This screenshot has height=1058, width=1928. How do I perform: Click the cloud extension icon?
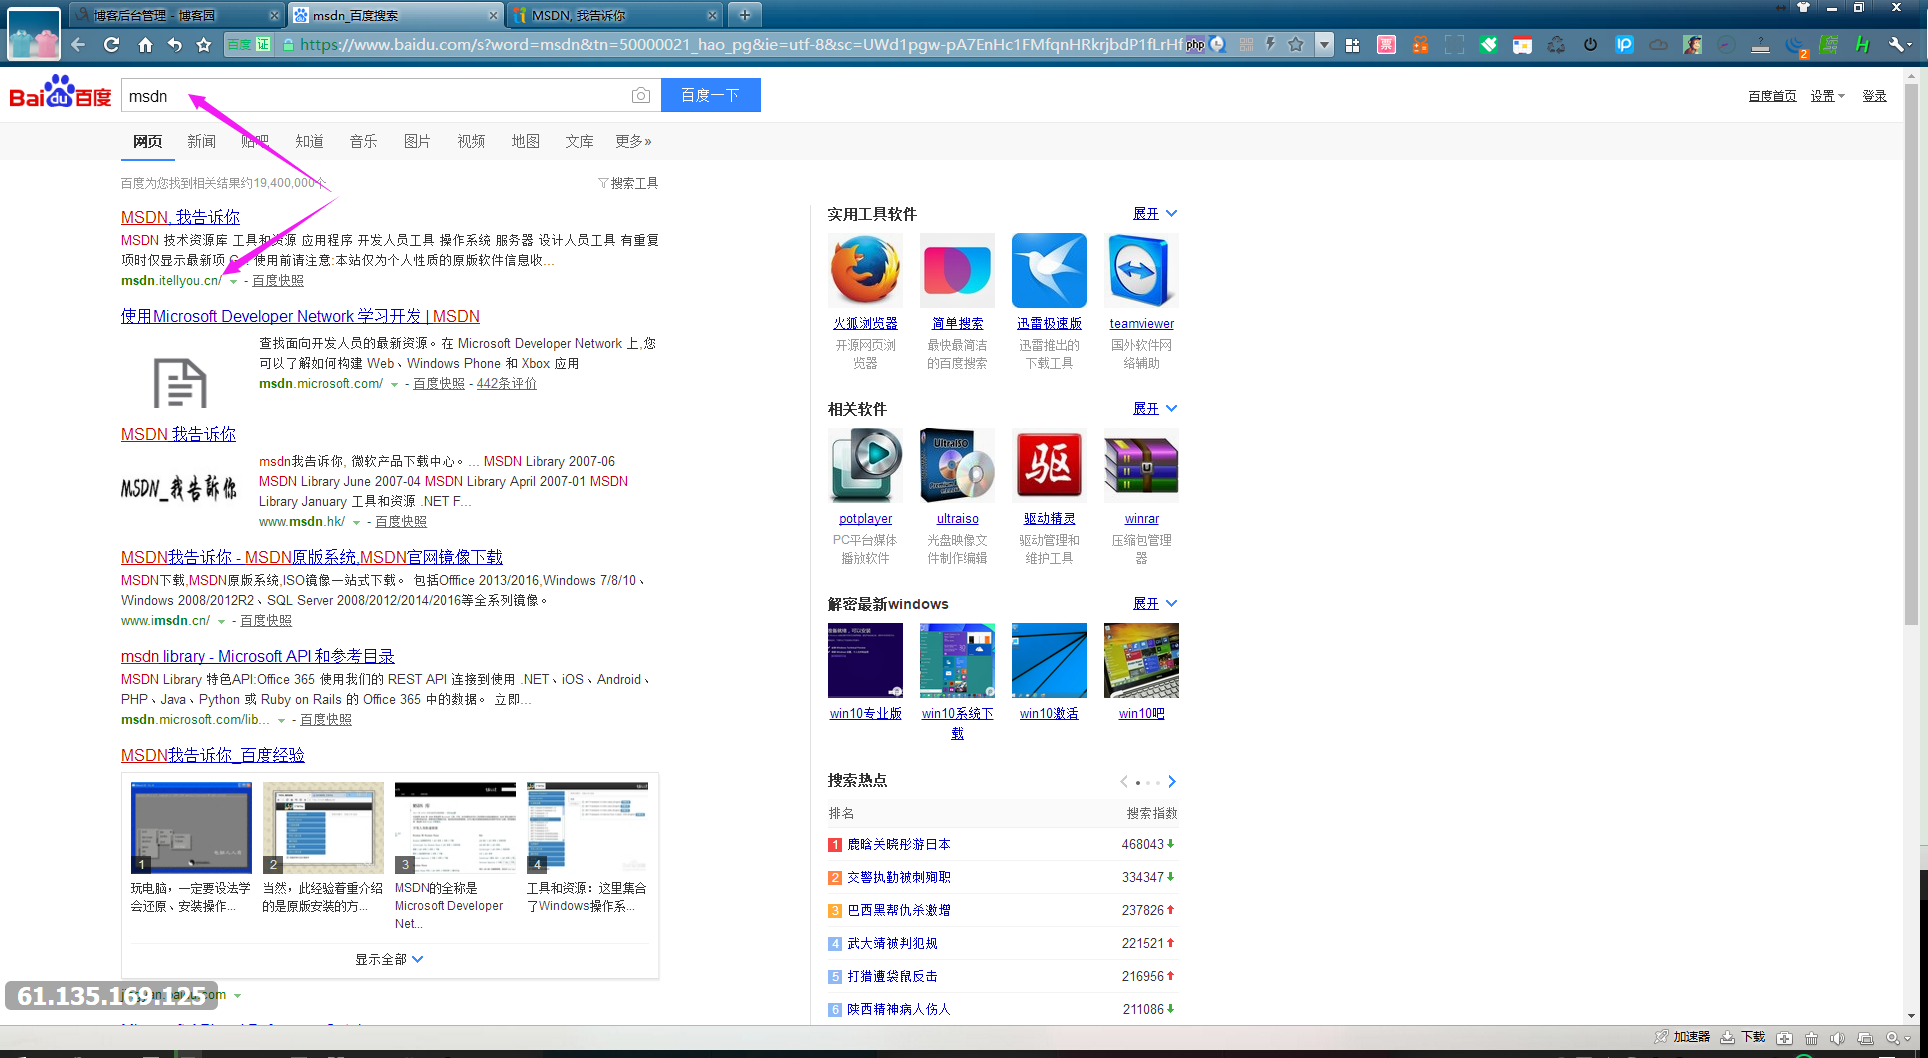point(1658,44)
